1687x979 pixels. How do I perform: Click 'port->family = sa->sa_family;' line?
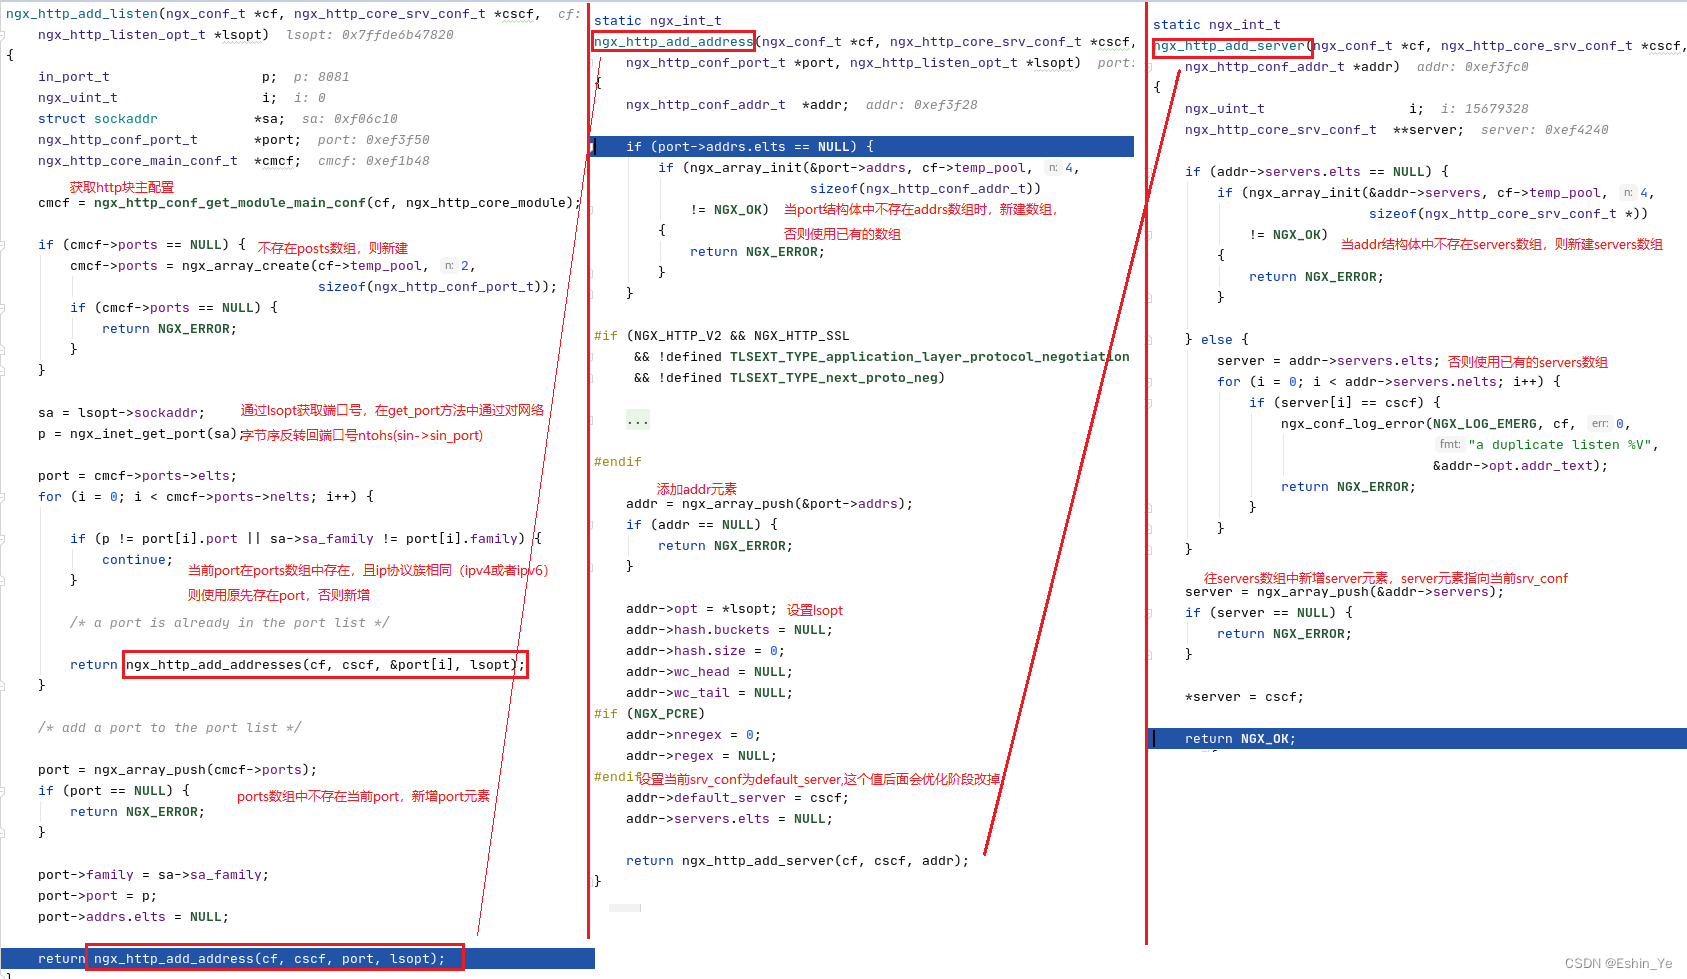tap(153, 875)
